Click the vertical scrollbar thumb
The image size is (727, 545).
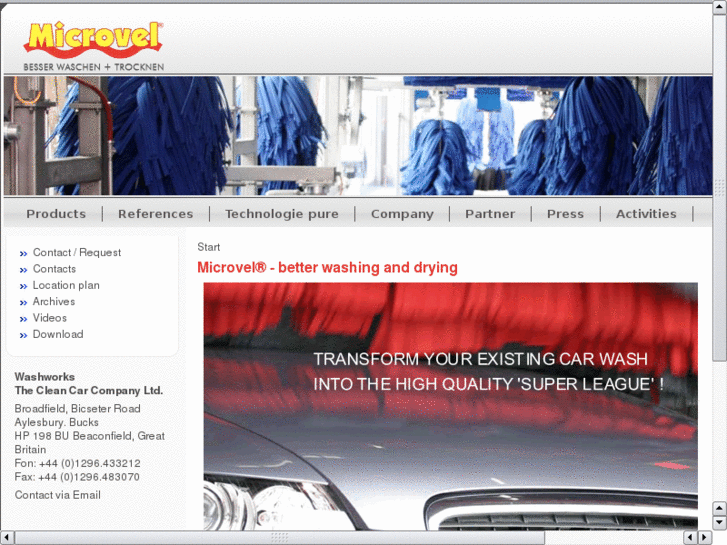(720, 187)
